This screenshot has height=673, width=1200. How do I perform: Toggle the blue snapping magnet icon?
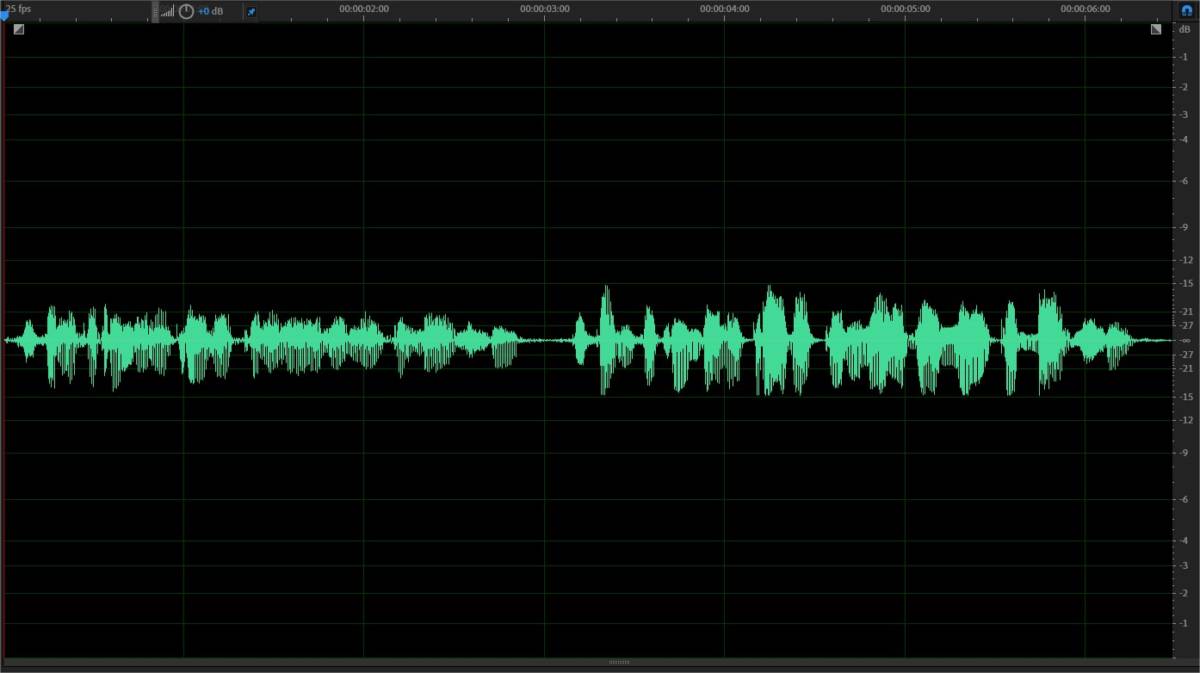pos(1187,10)
